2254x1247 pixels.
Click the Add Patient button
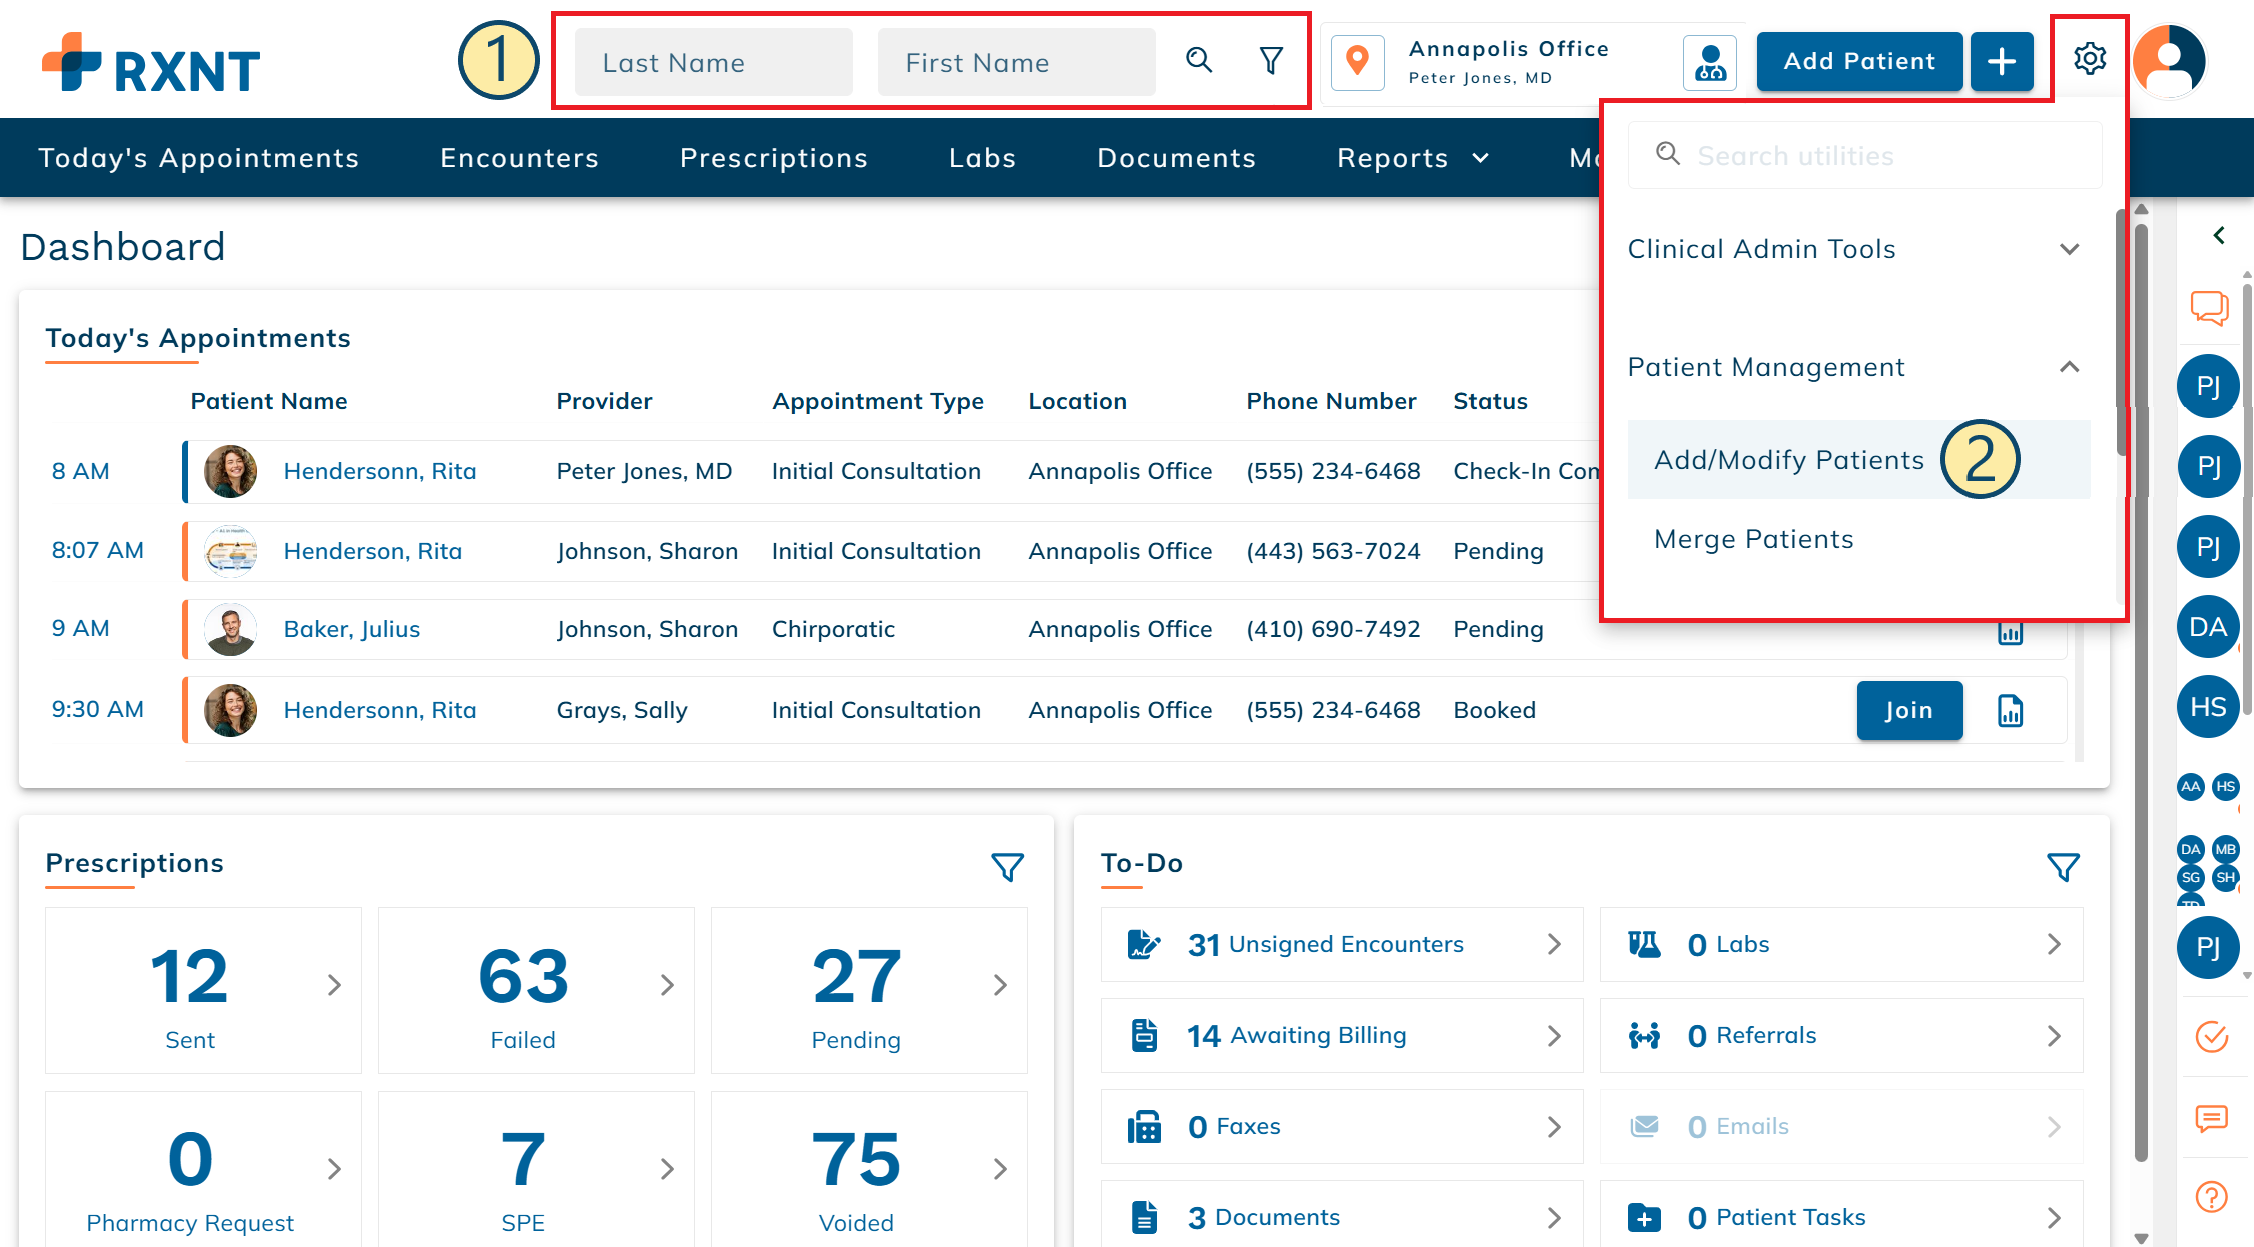click(1859, 62)
